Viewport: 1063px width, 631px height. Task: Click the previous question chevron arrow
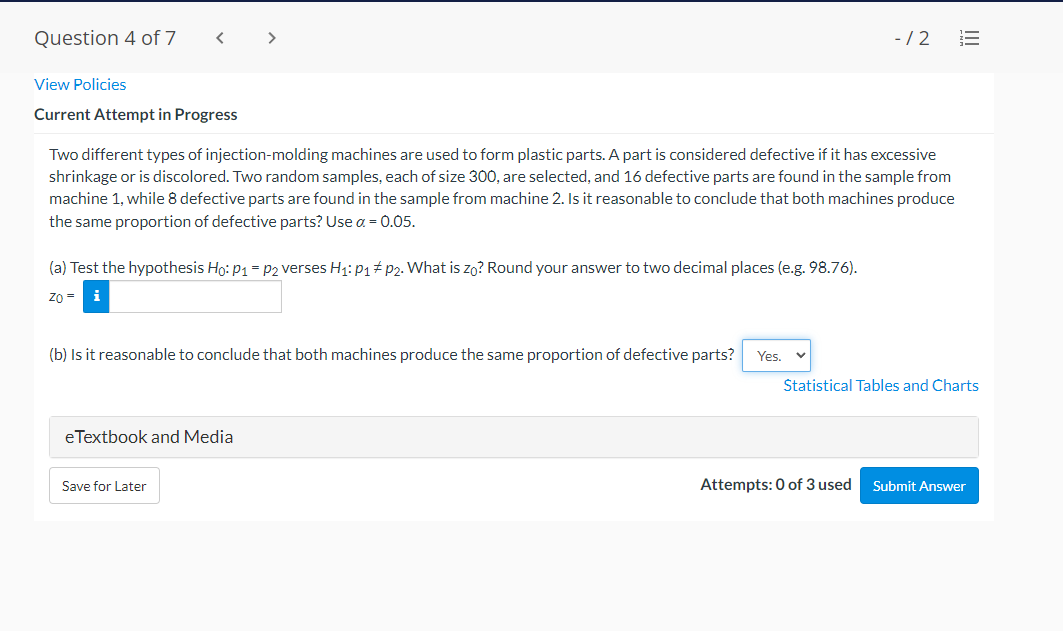pos(219,37)
